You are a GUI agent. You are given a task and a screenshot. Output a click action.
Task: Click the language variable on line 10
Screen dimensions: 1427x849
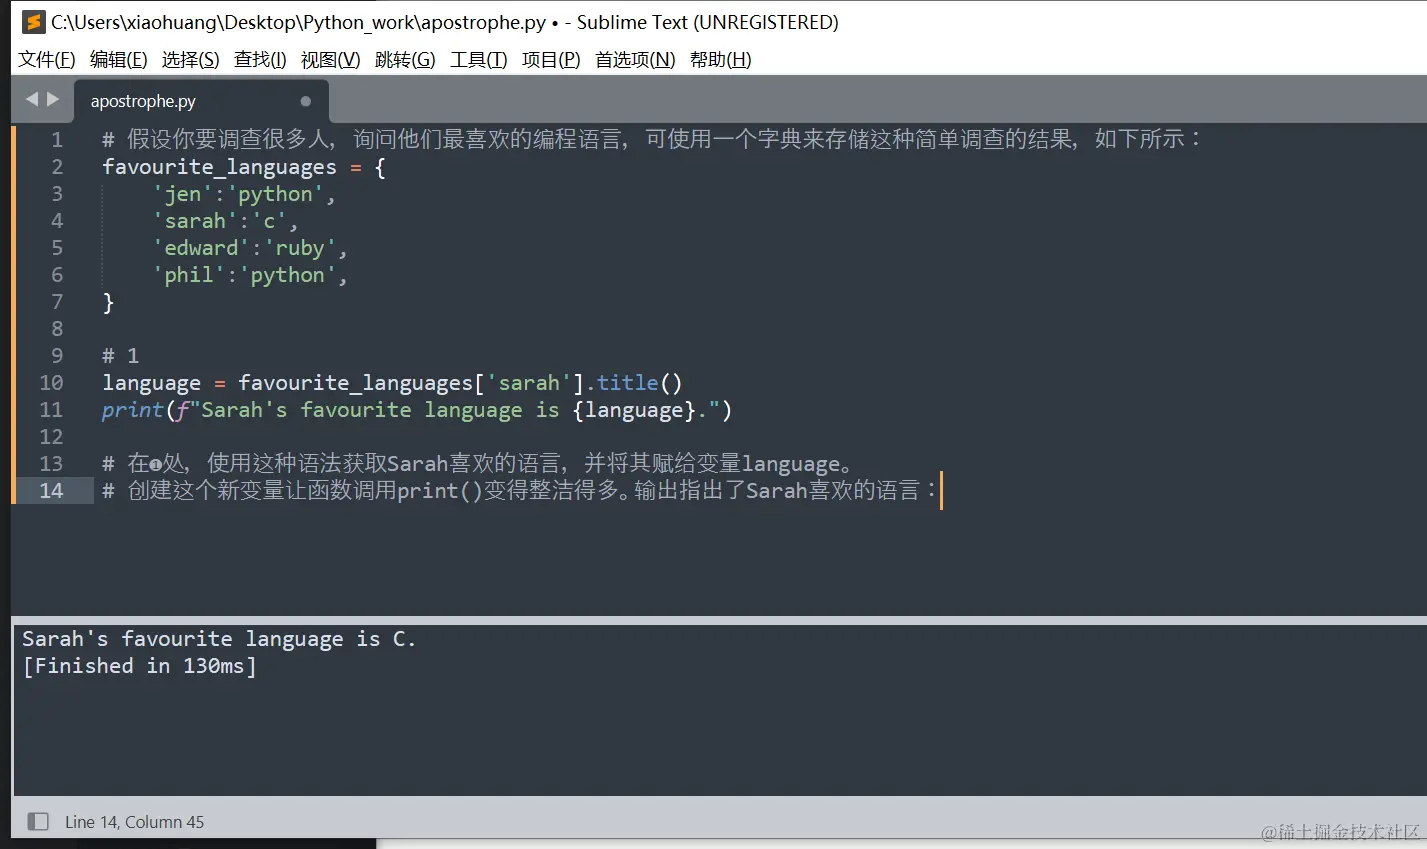(x=151, y=383)
